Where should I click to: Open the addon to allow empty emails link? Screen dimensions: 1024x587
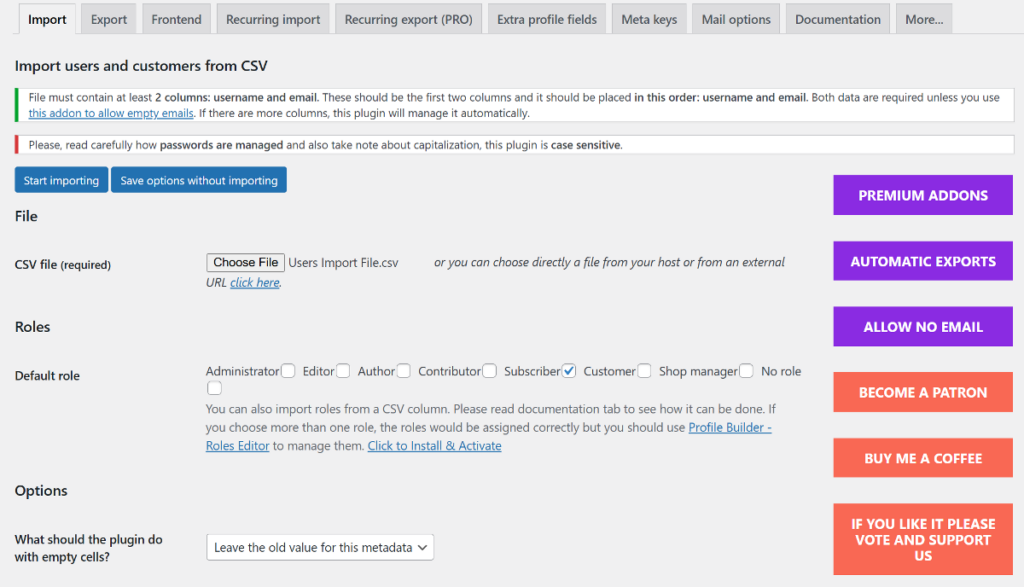pos(110,113)
